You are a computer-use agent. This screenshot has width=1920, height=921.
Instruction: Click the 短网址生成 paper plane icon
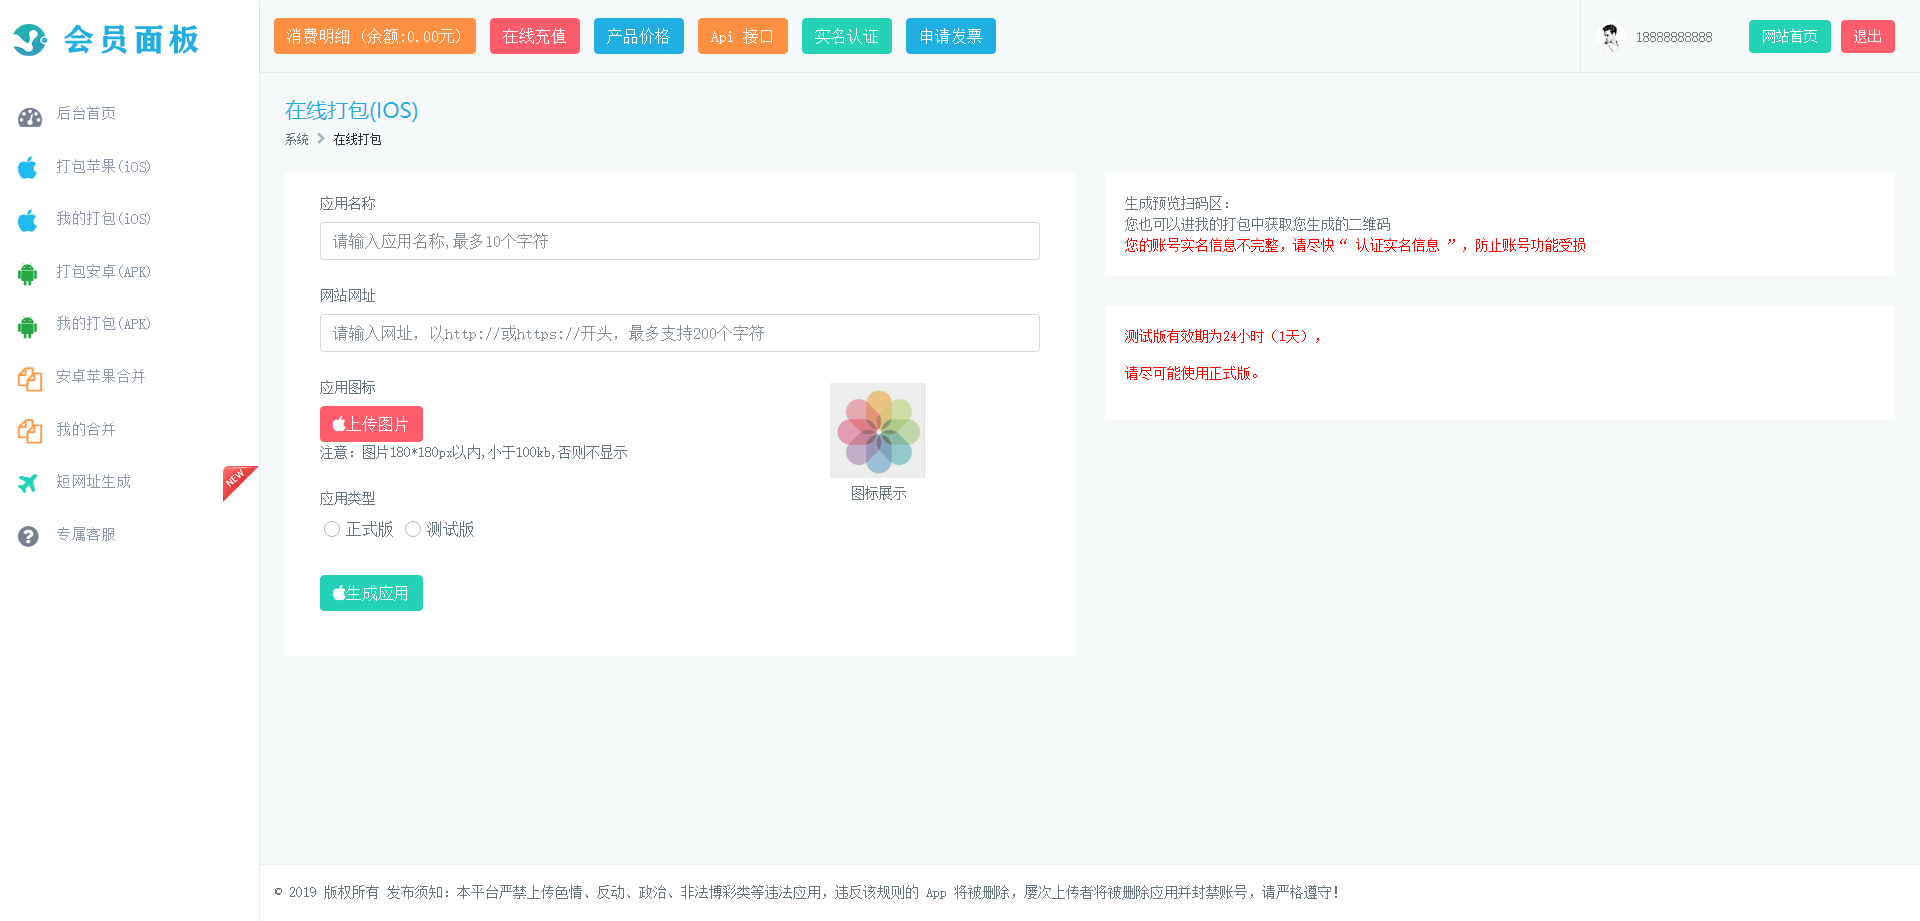27,481
